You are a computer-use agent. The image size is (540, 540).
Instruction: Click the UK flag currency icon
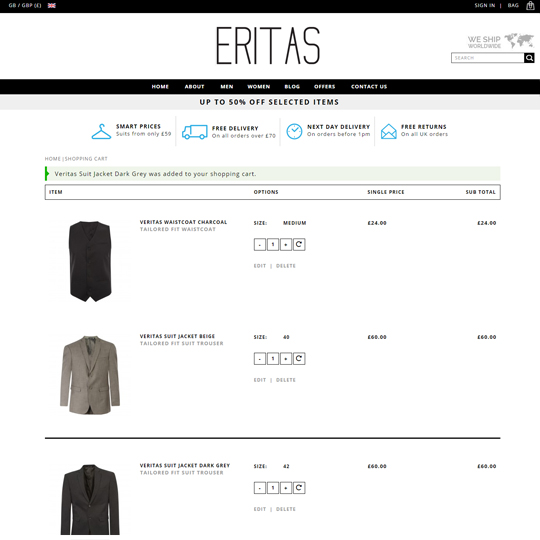(52, 6)
